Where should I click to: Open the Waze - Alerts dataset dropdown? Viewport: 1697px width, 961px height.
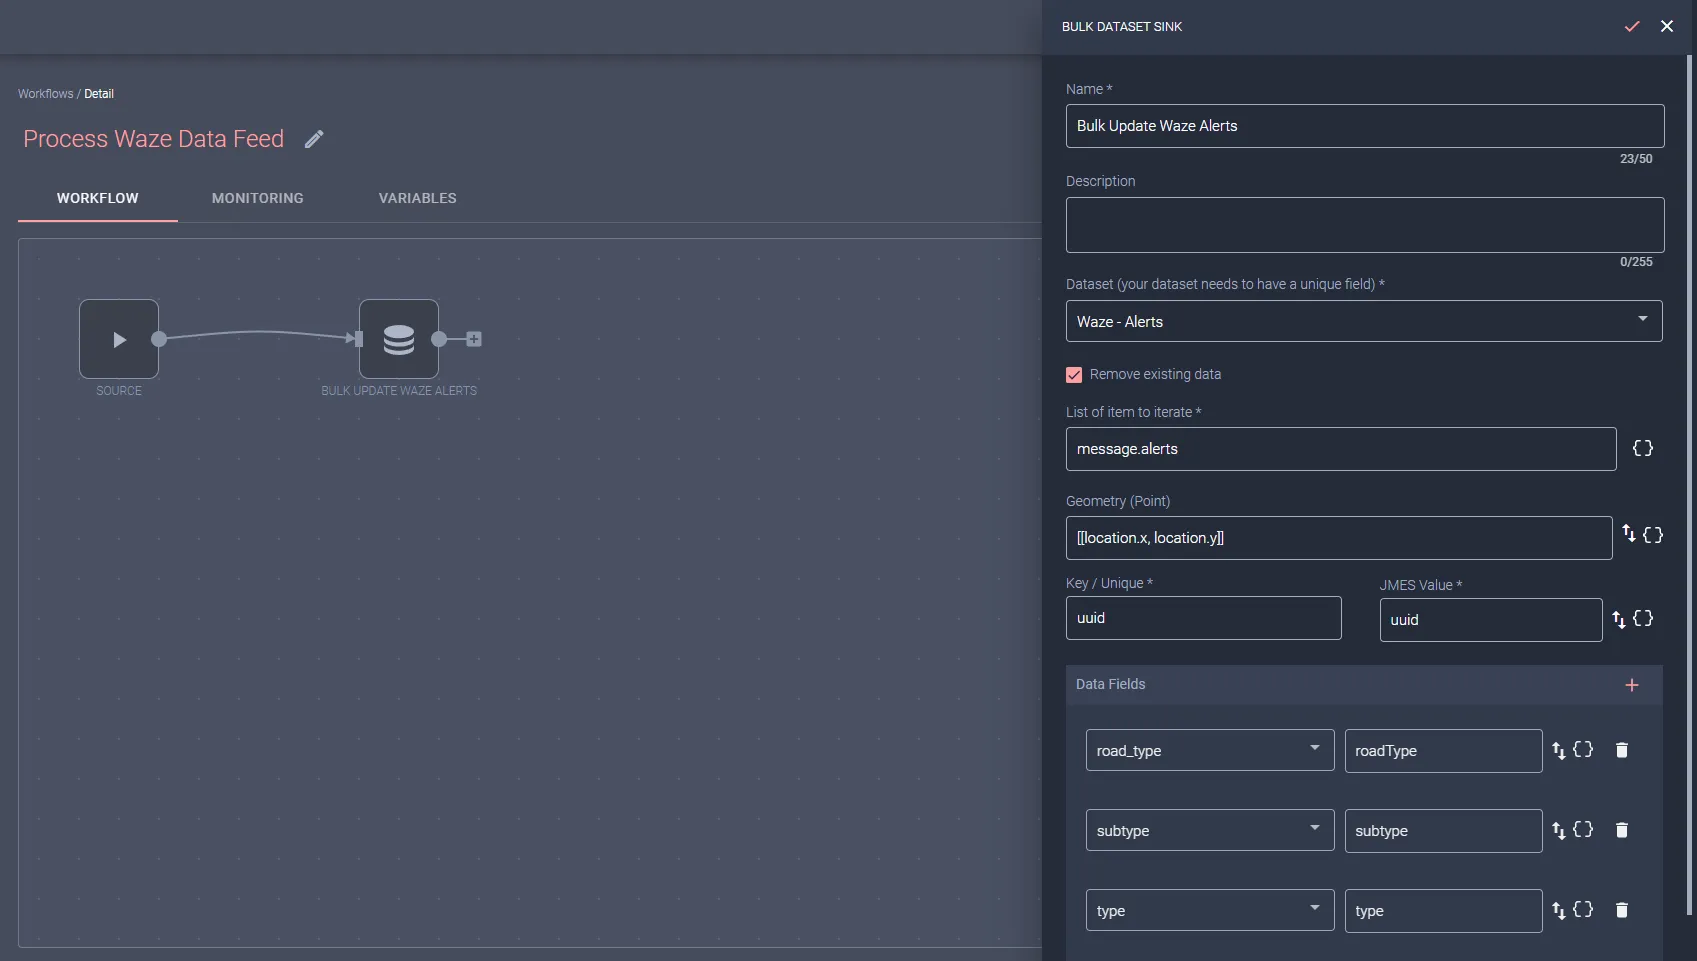tap(1364, 321)
